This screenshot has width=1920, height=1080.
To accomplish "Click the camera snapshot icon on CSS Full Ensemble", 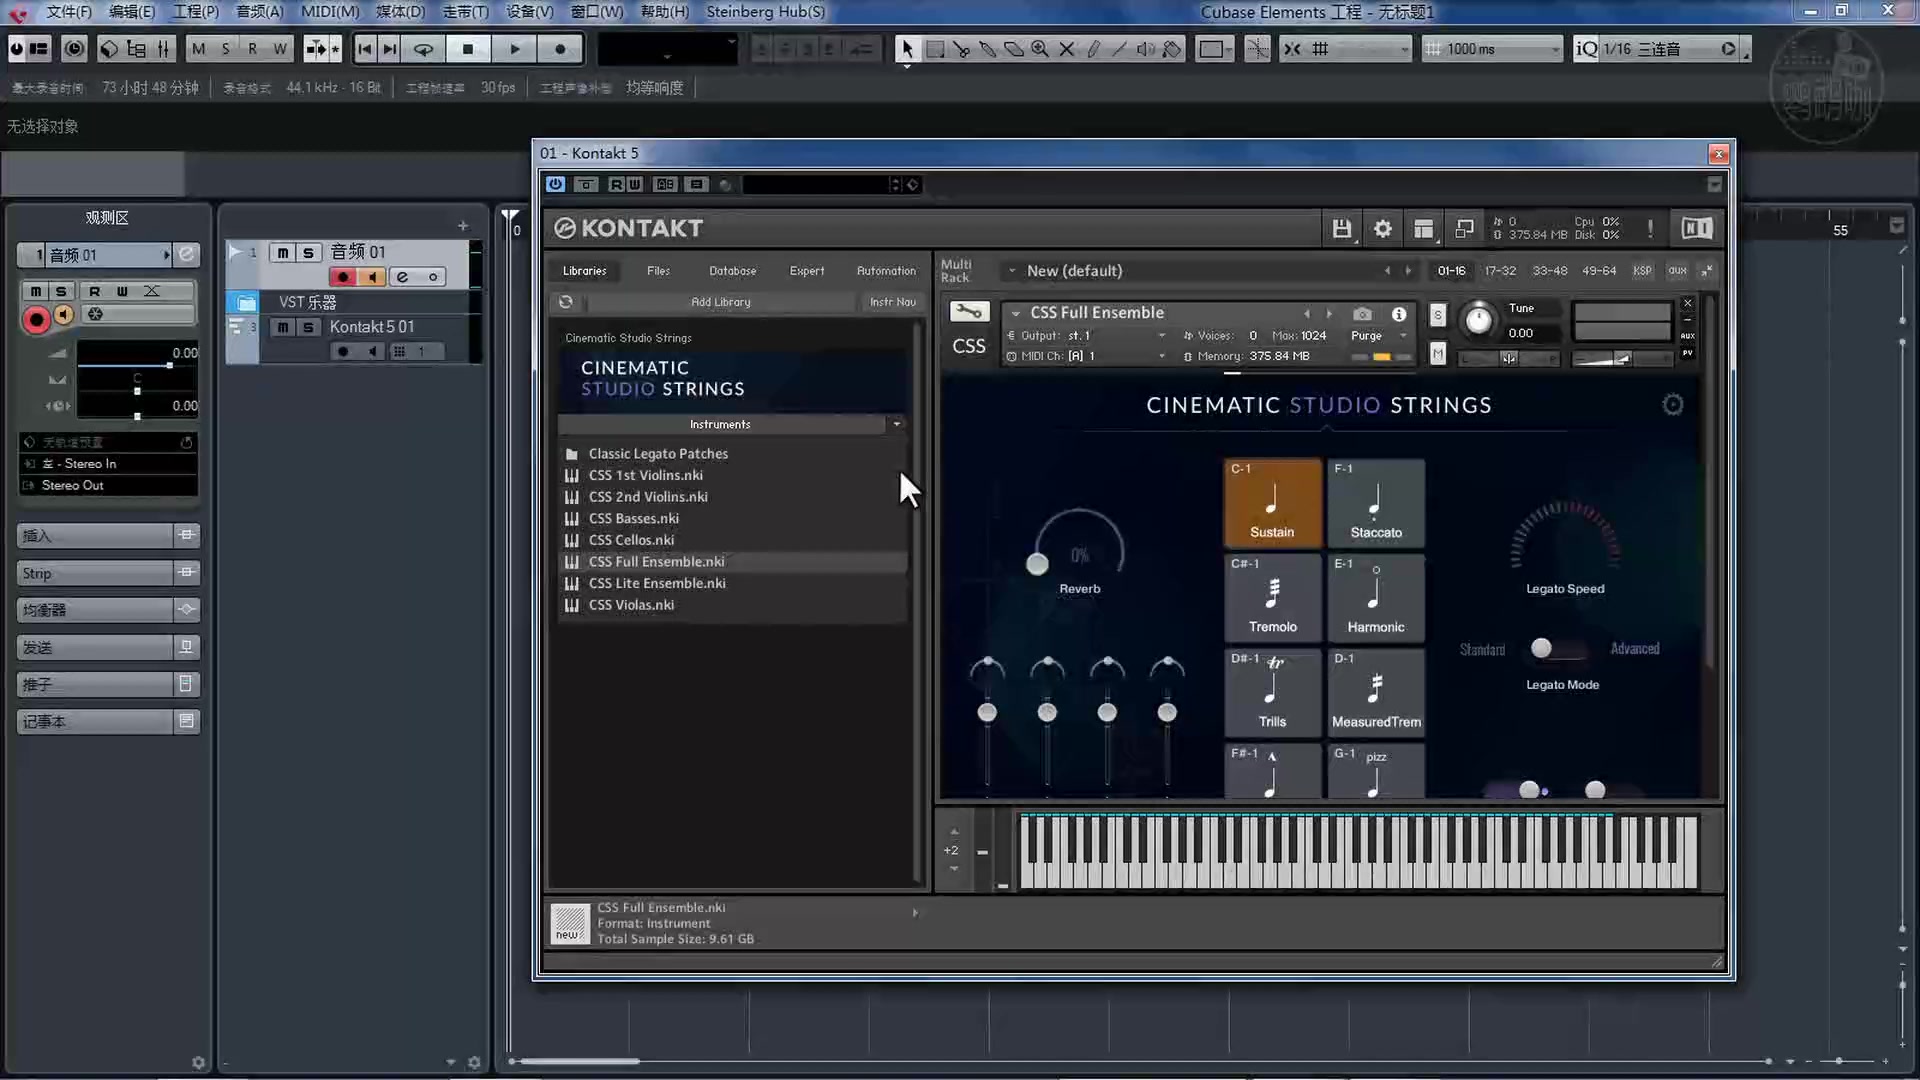I will [x=1362, y=313].
